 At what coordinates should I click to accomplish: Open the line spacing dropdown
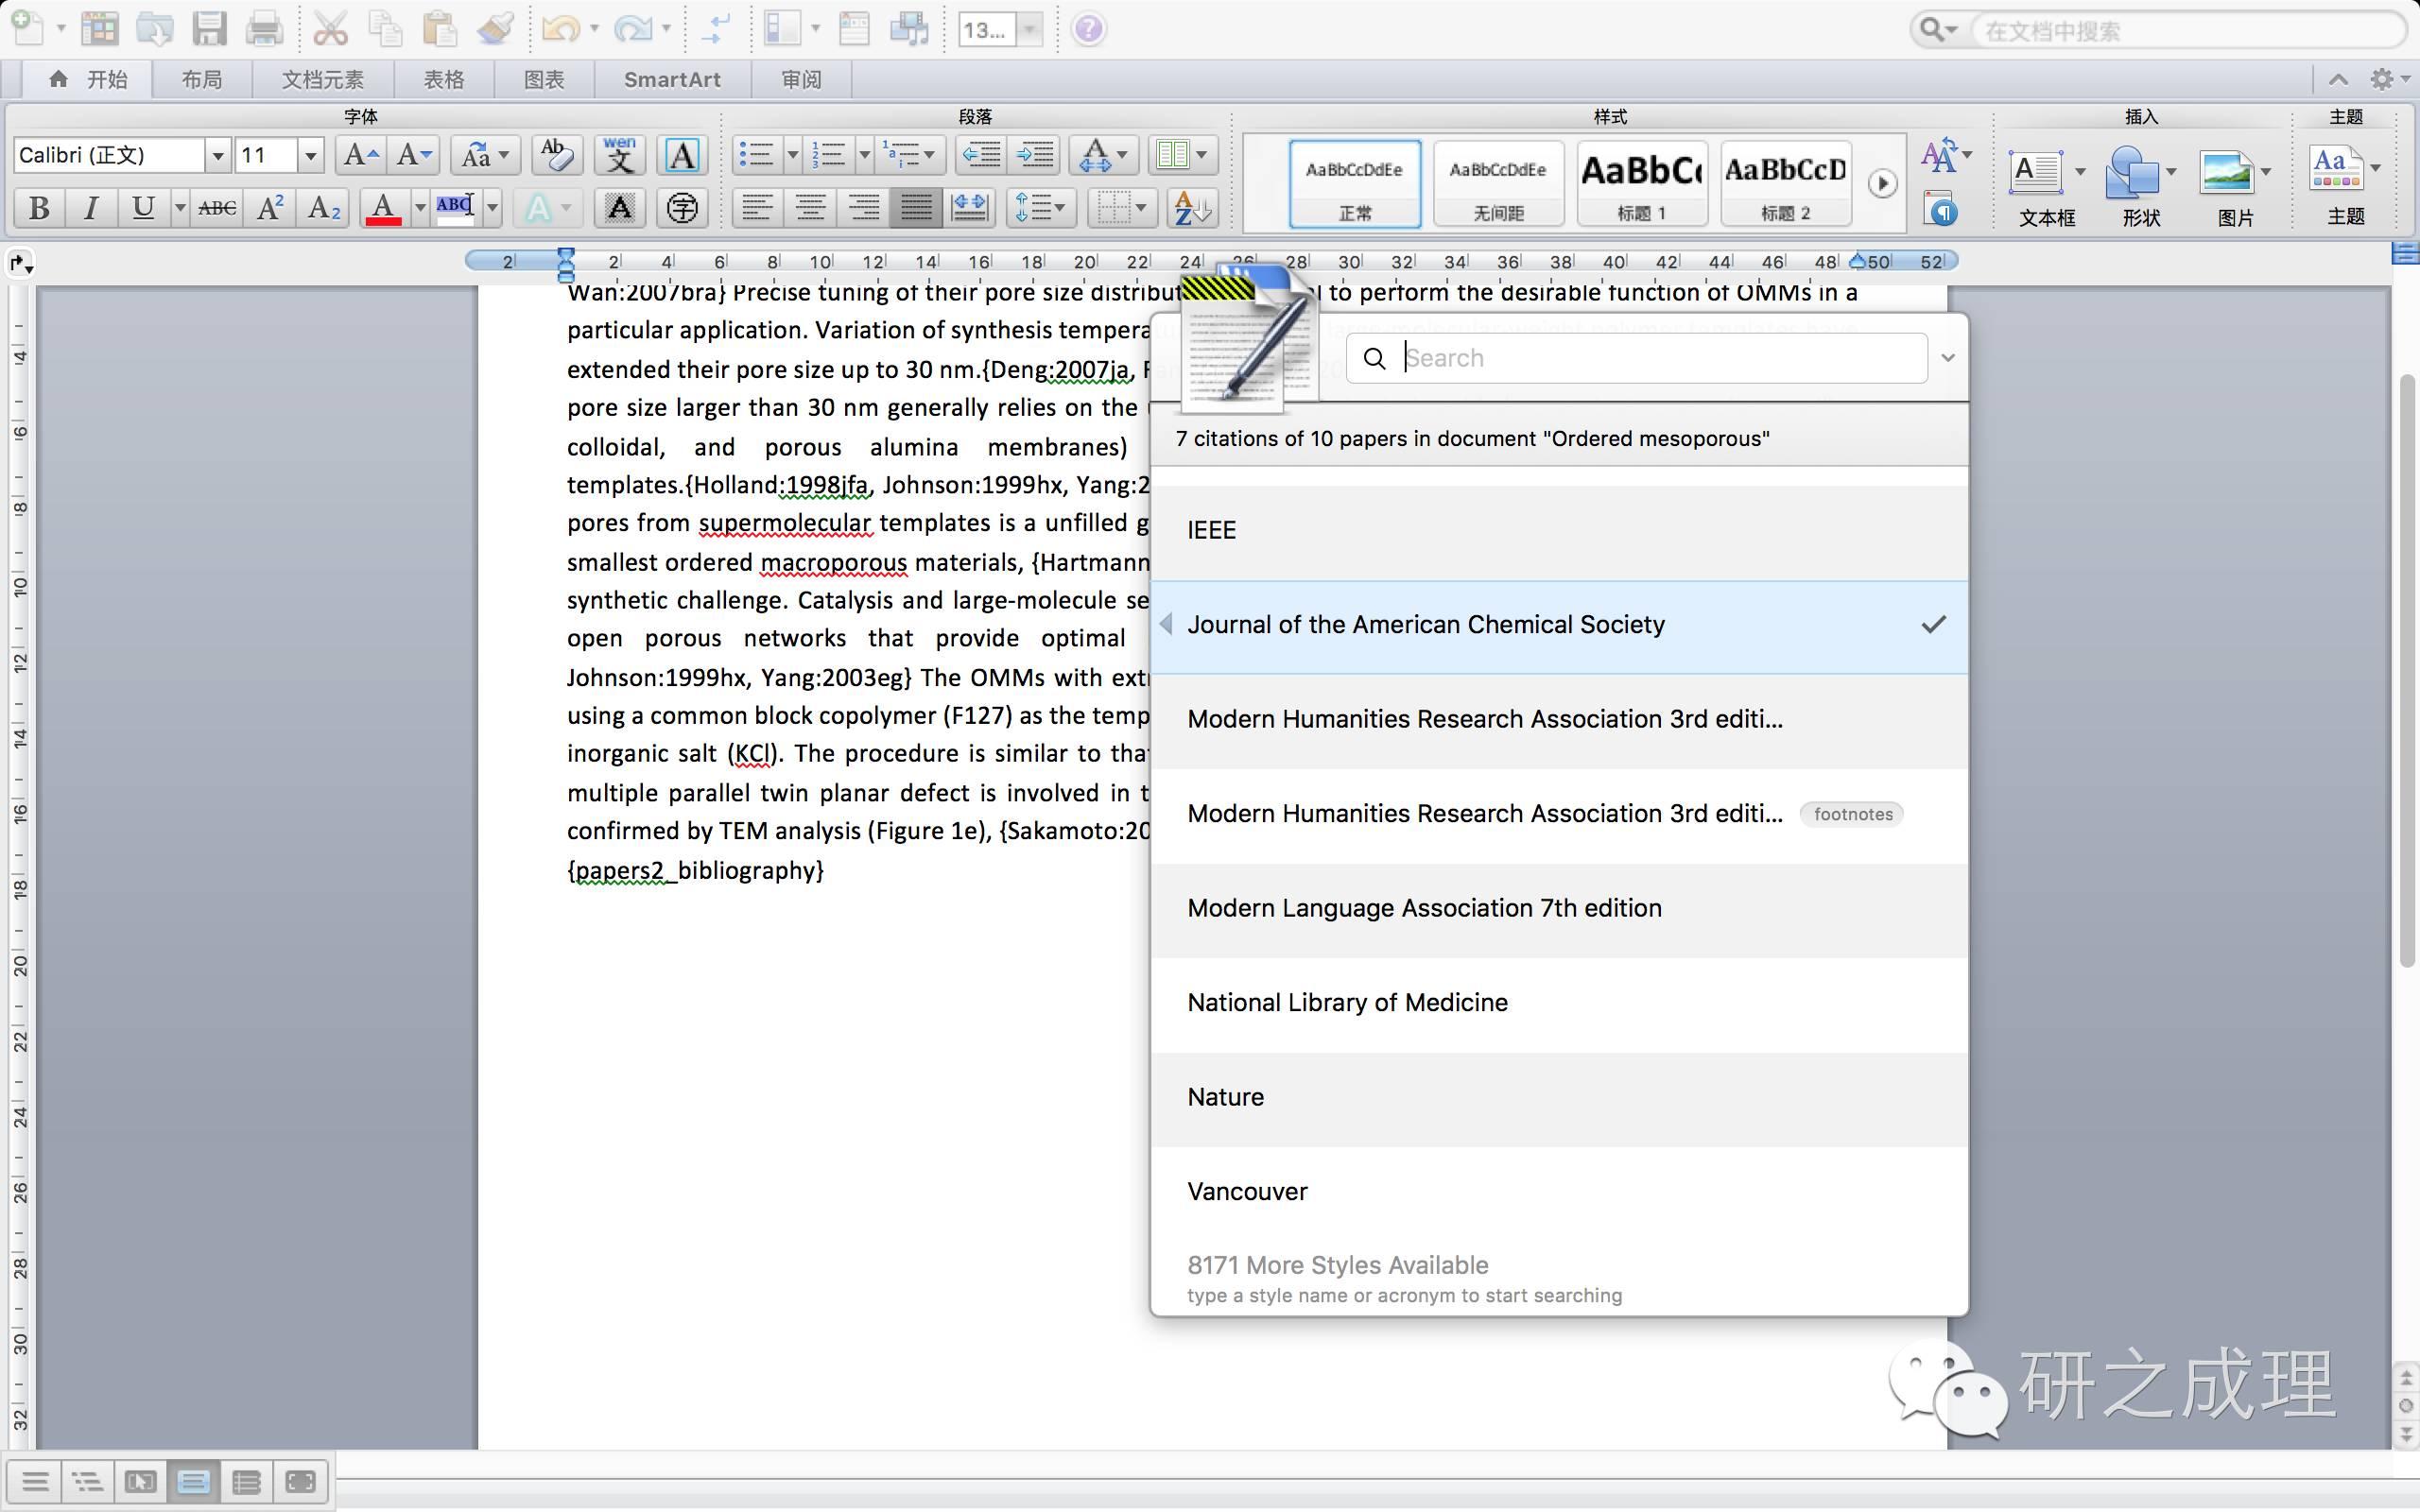tap(1040, 208)
